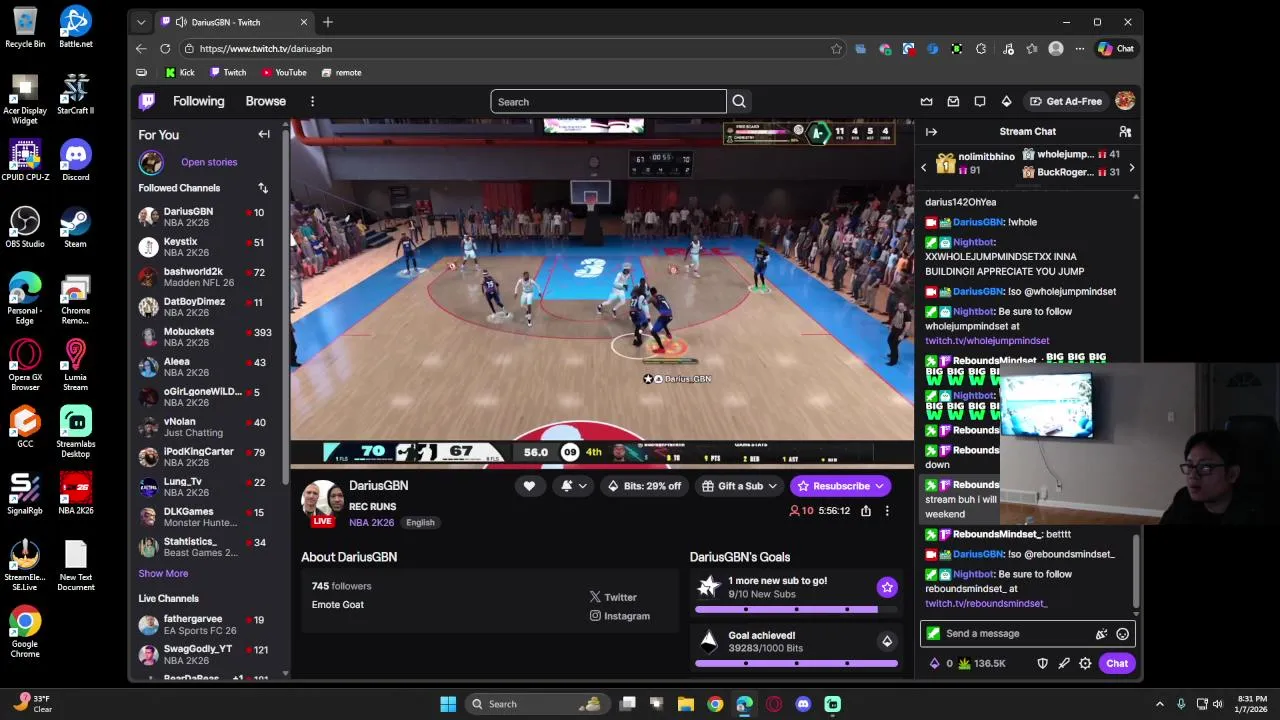Click the Get Ad-Free button

[1066, 101]
